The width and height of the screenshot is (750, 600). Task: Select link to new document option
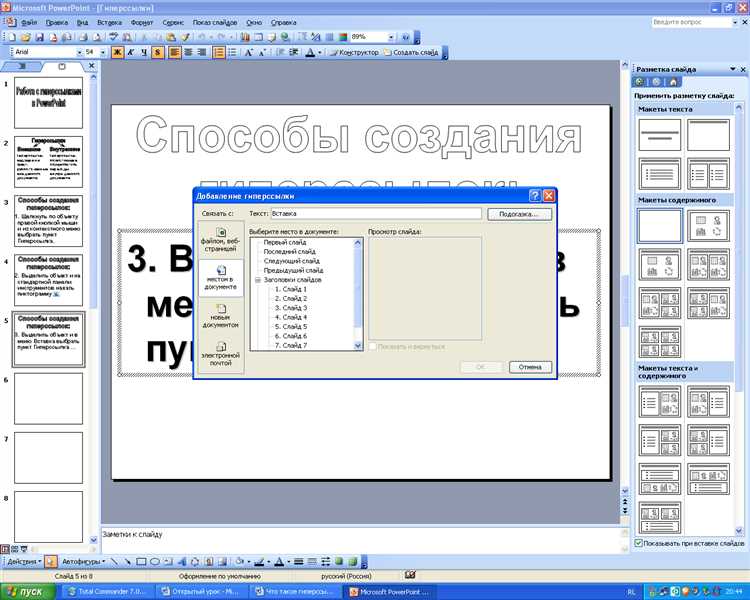pyautogui.click(x=221, y=316)
